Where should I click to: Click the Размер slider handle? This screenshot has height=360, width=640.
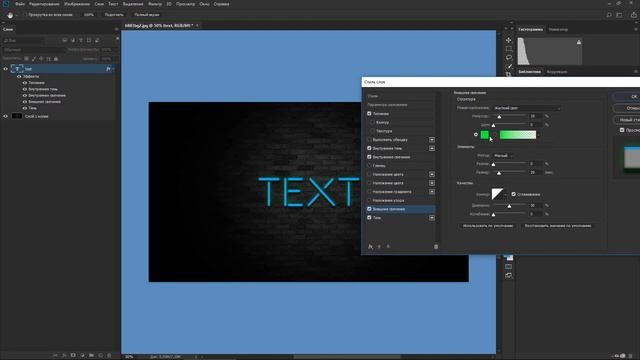[x=499, y=173]
